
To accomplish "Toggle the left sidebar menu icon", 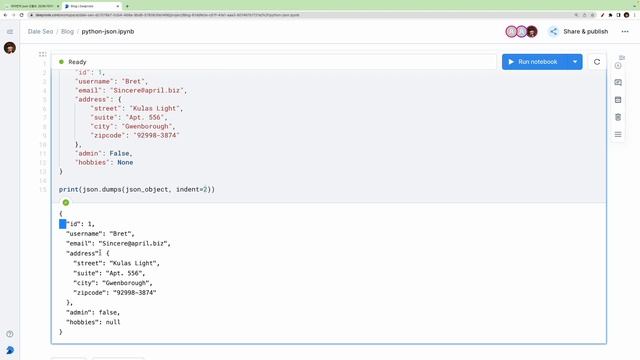I will point(10,31).
